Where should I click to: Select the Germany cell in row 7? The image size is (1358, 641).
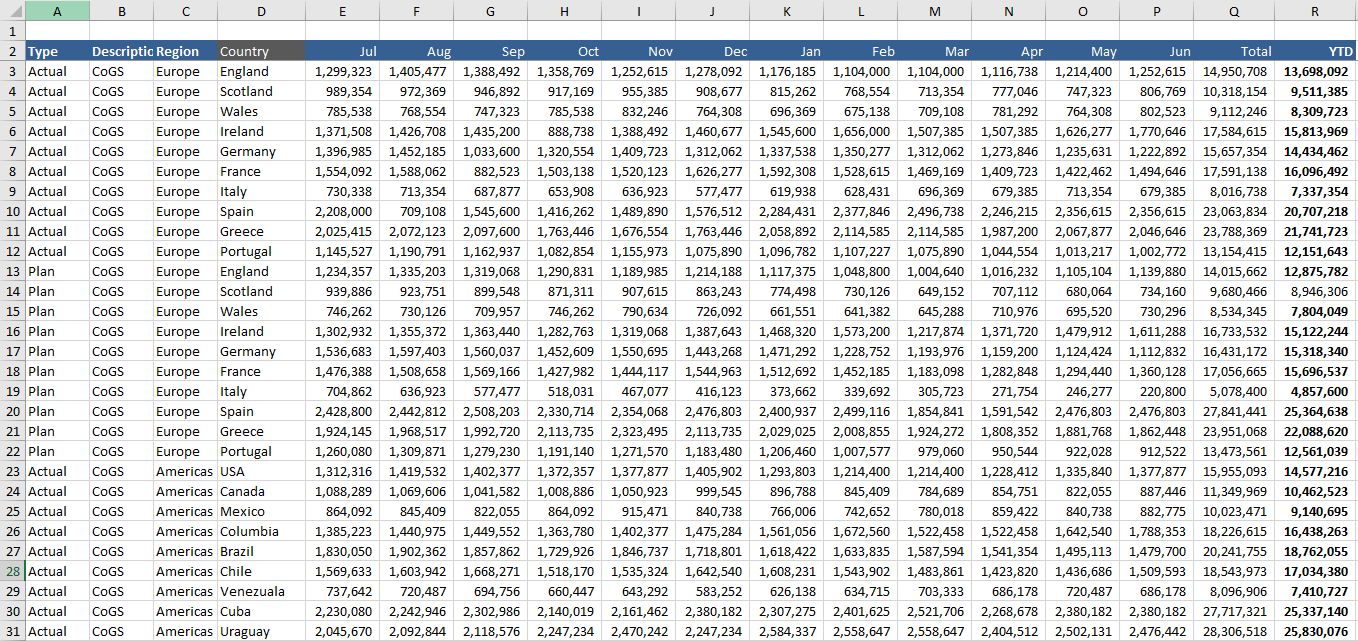click(261, 151)
